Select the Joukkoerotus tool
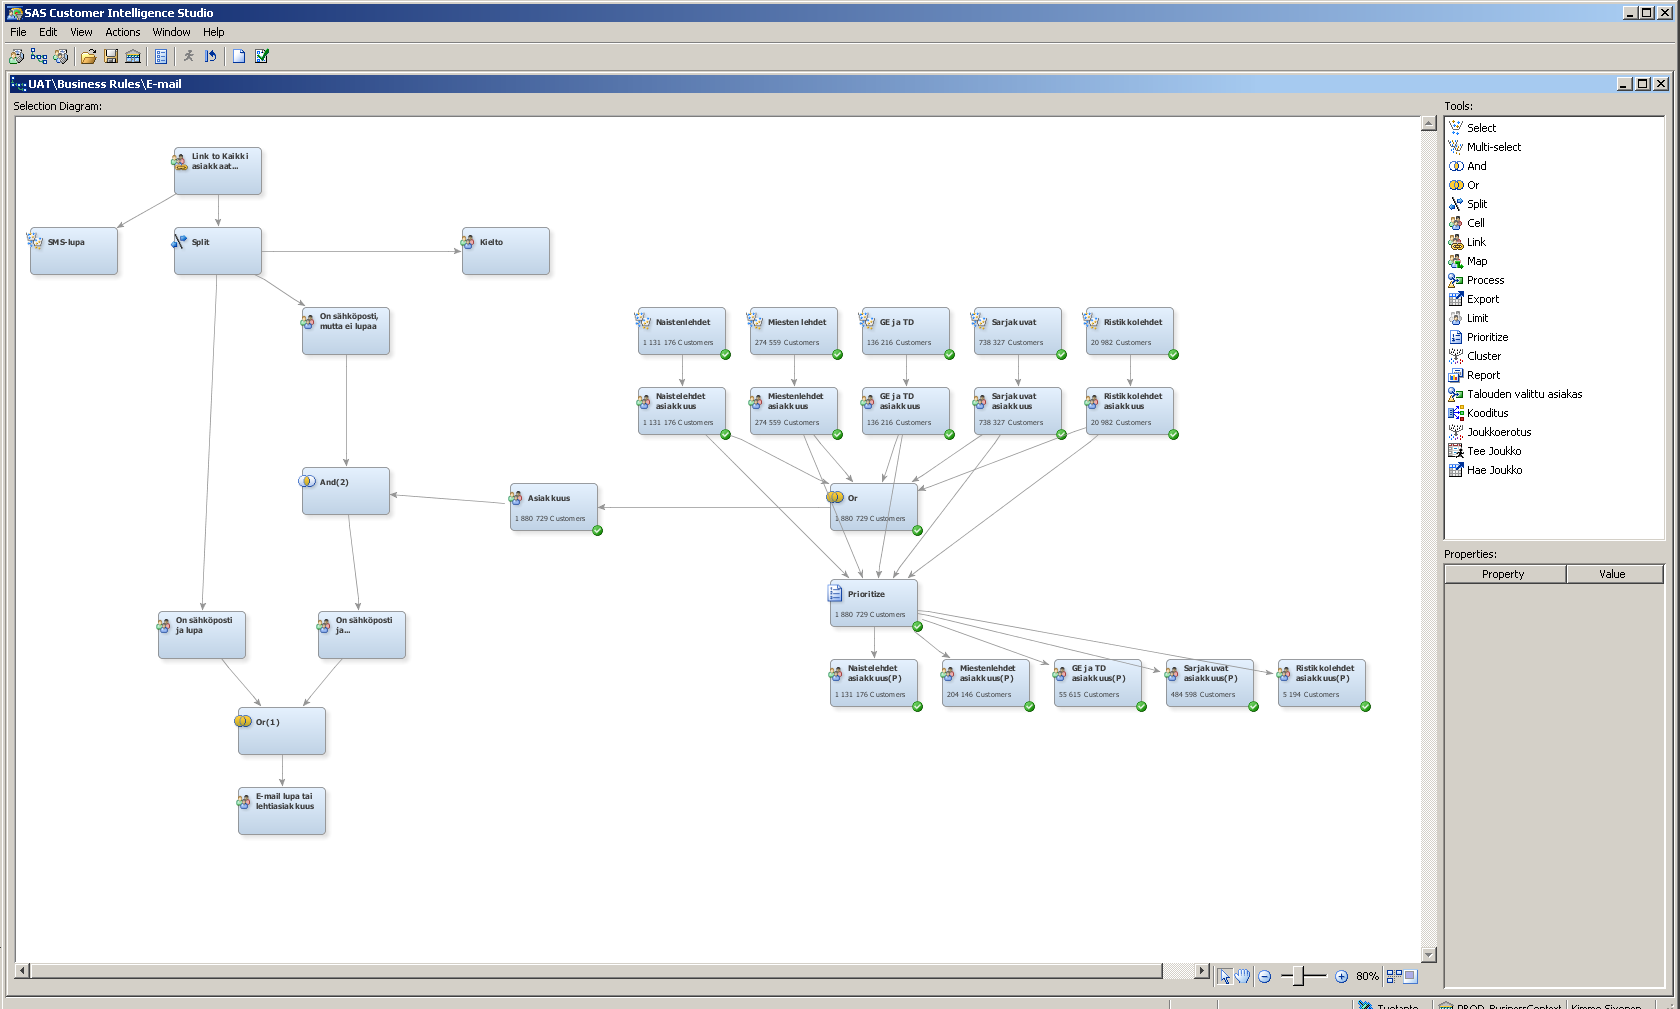This screenshot has width=1680, height=1009. coord(1498,432)
